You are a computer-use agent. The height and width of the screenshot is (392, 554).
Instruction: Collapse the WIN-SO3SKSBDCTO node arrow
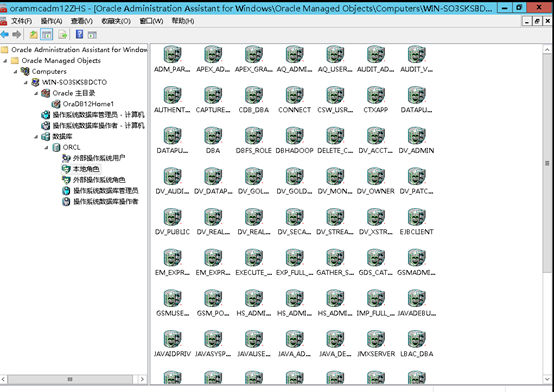click(26, 83)
